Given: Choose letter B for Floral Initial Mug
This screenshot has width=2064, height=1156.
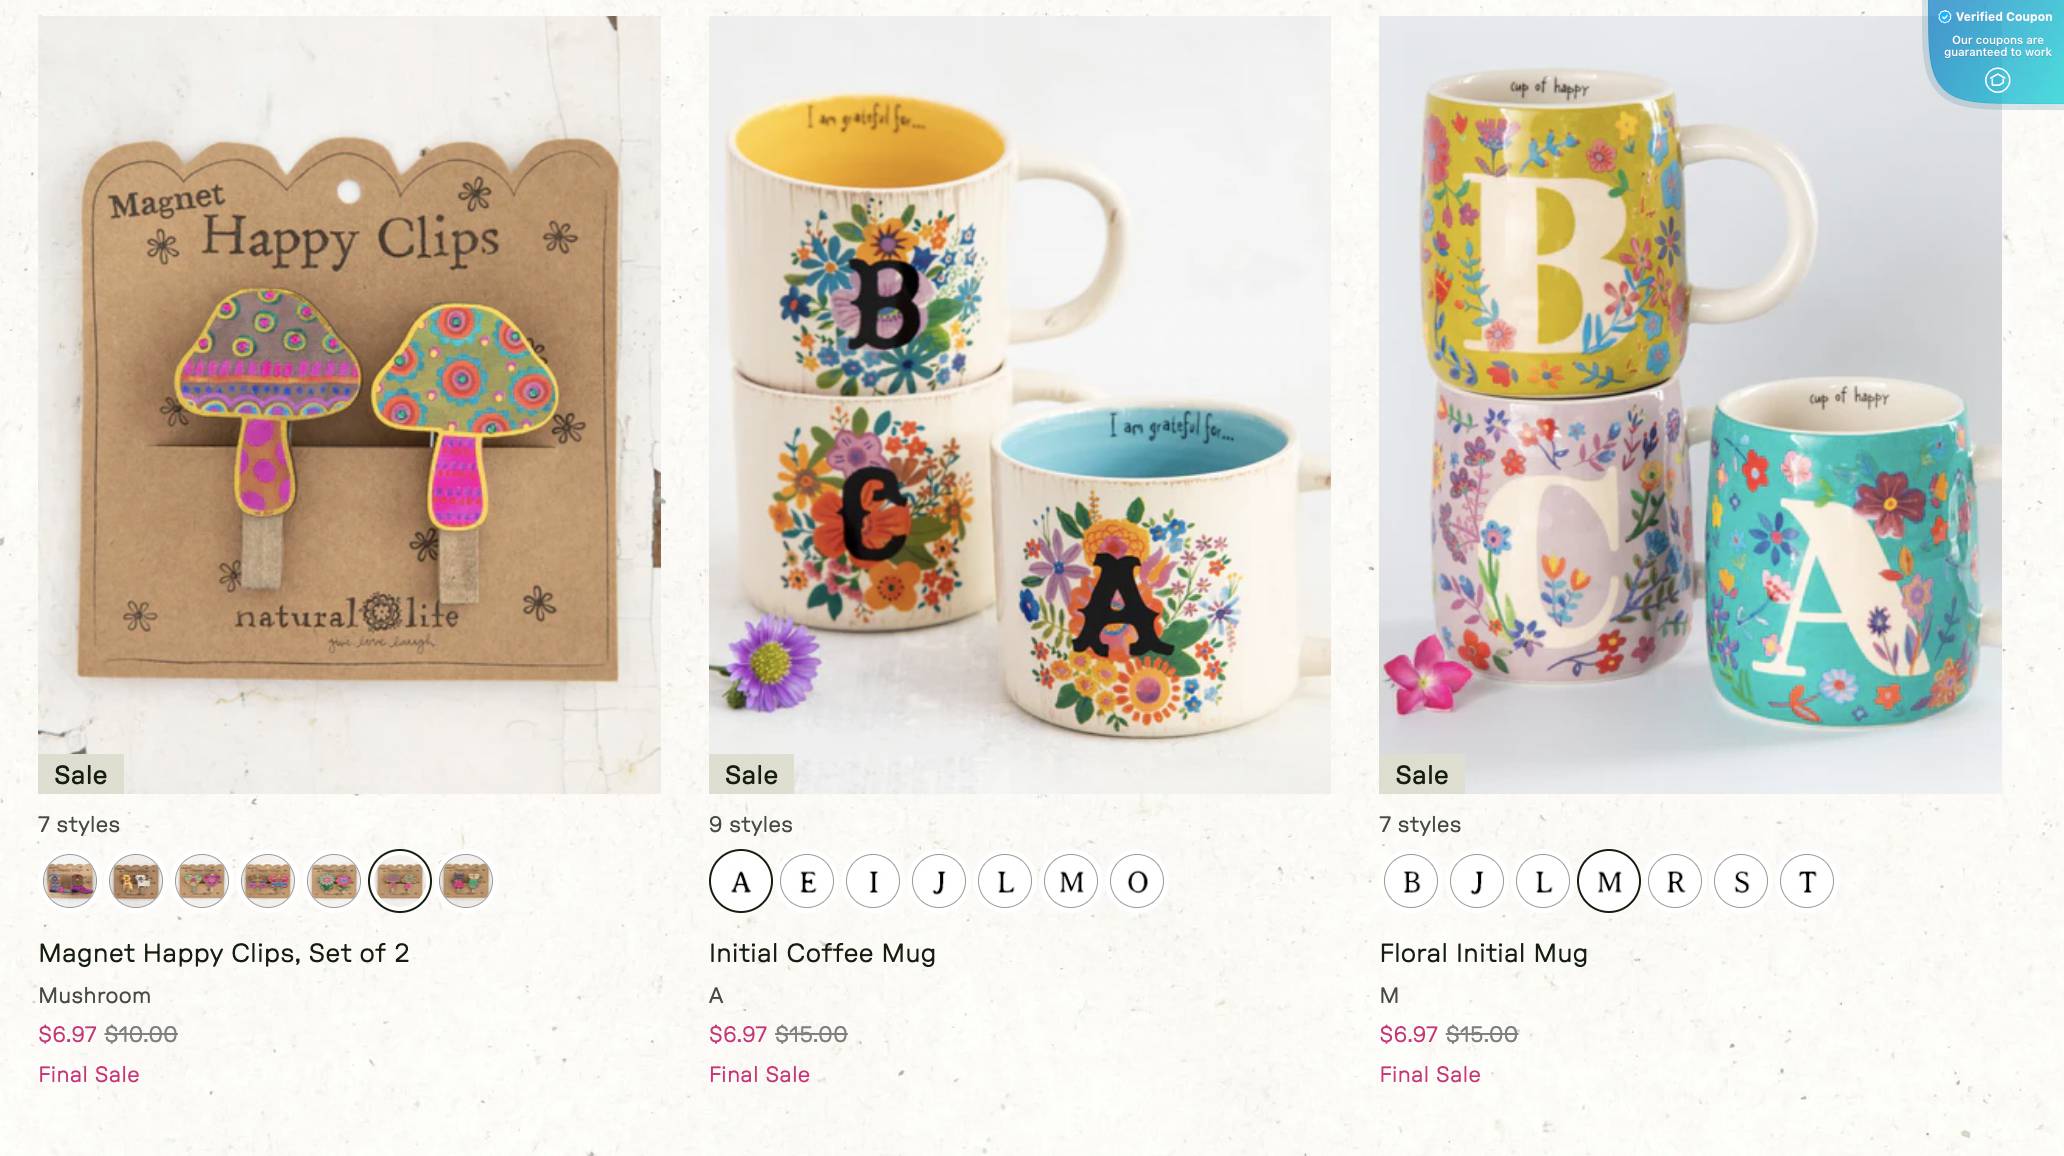Looking at the screenshot, I should pos(1411,881).
